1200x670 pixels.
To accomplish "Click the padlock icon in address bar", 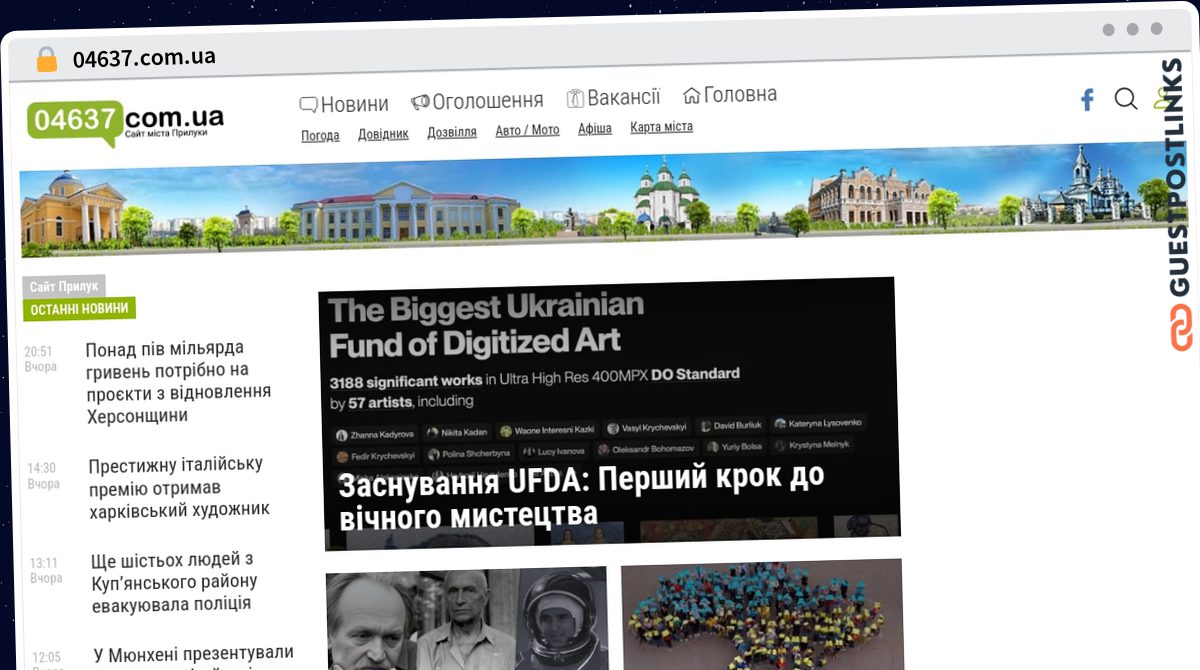I will 47,59.
